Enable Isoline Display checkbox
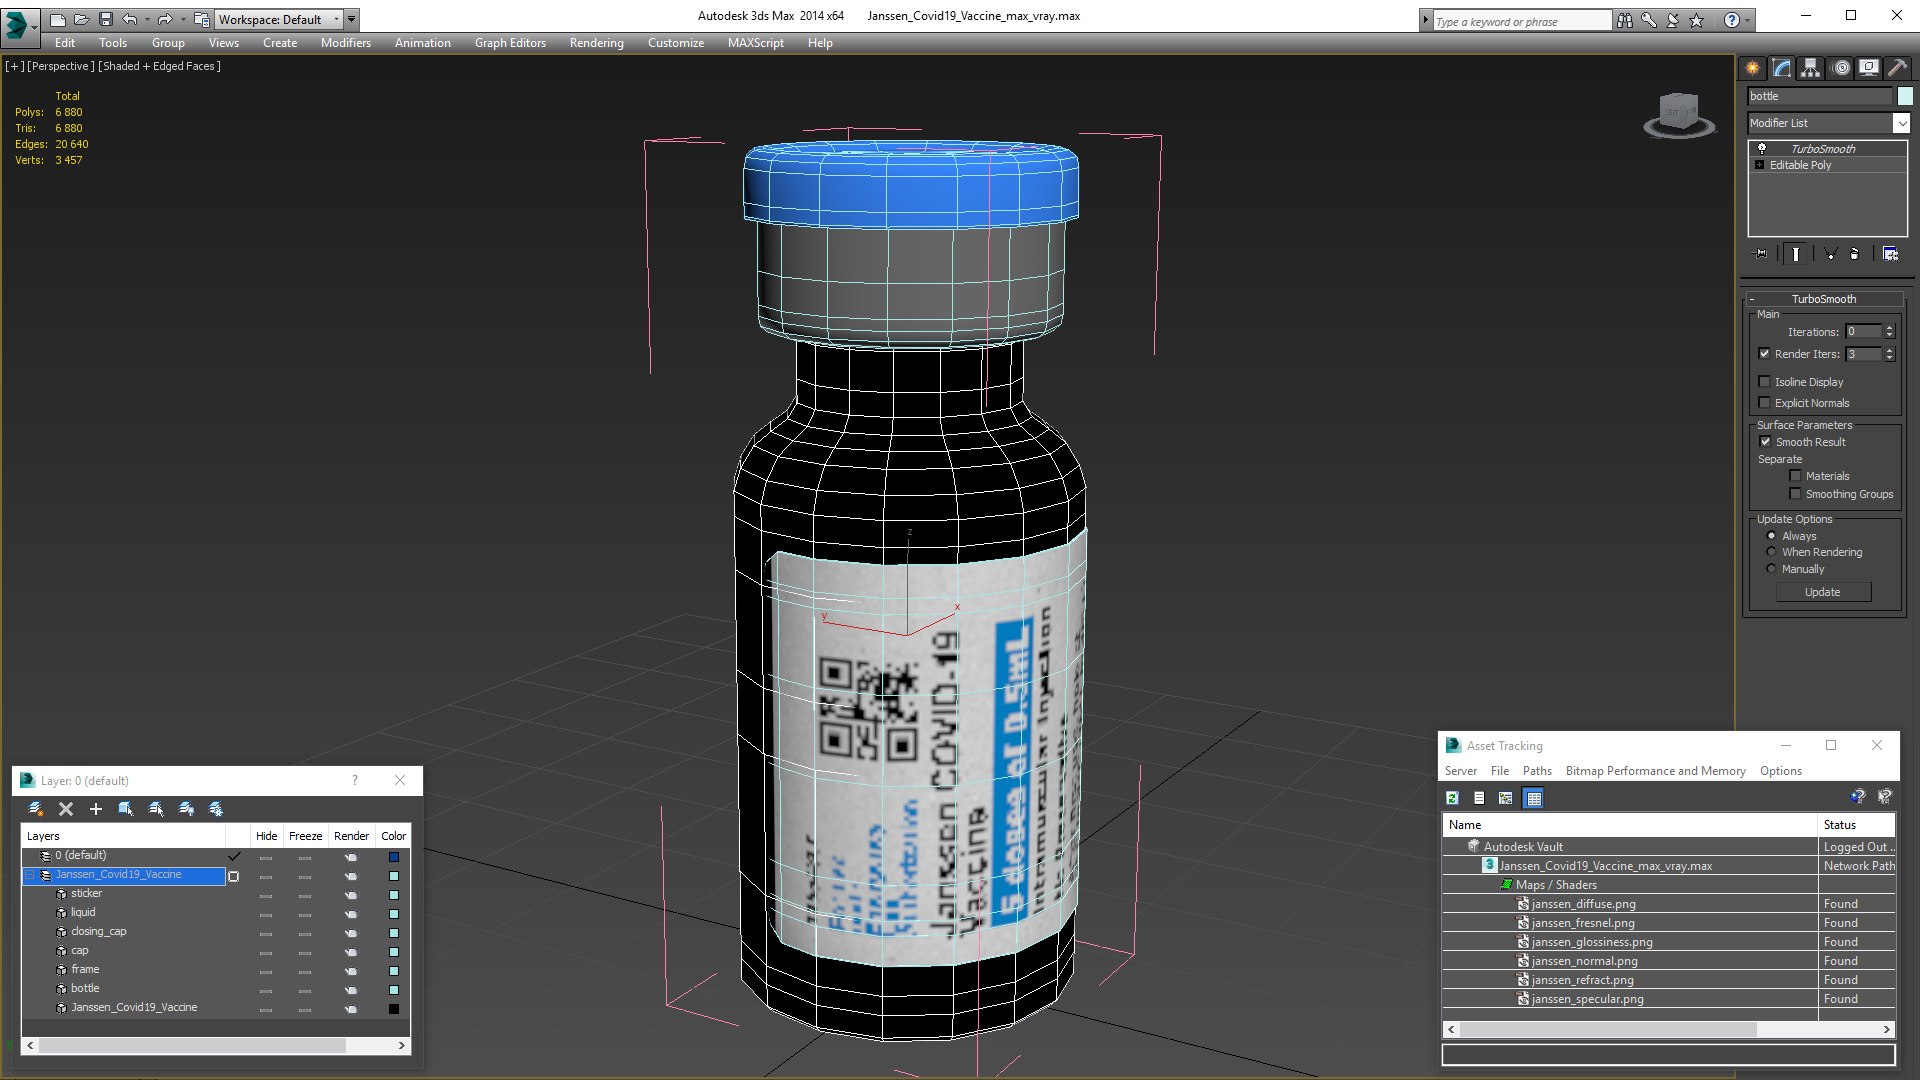The image size is (1920, 1080). 1764,382
